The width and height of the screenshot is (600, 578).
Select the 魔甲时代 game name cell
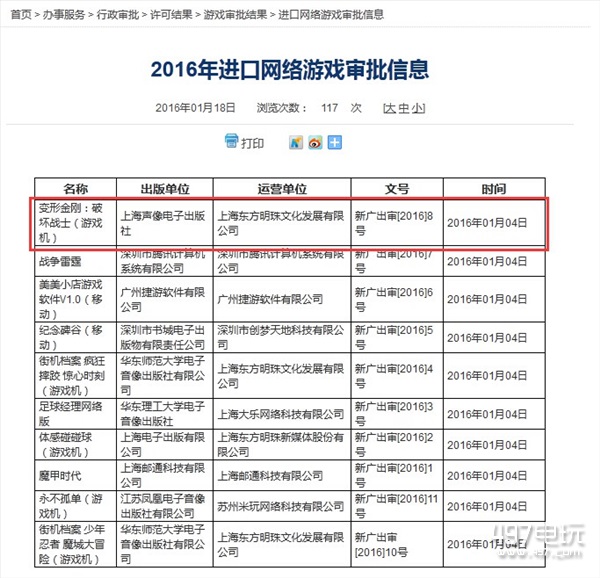[75, 475]
